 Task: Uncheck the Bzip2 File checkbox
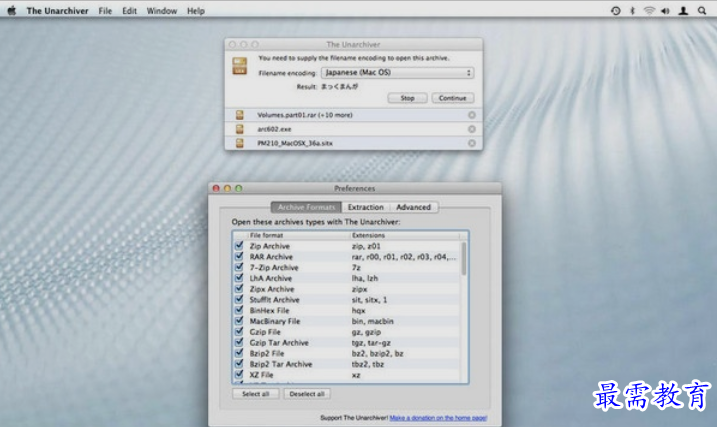(239, 353)
